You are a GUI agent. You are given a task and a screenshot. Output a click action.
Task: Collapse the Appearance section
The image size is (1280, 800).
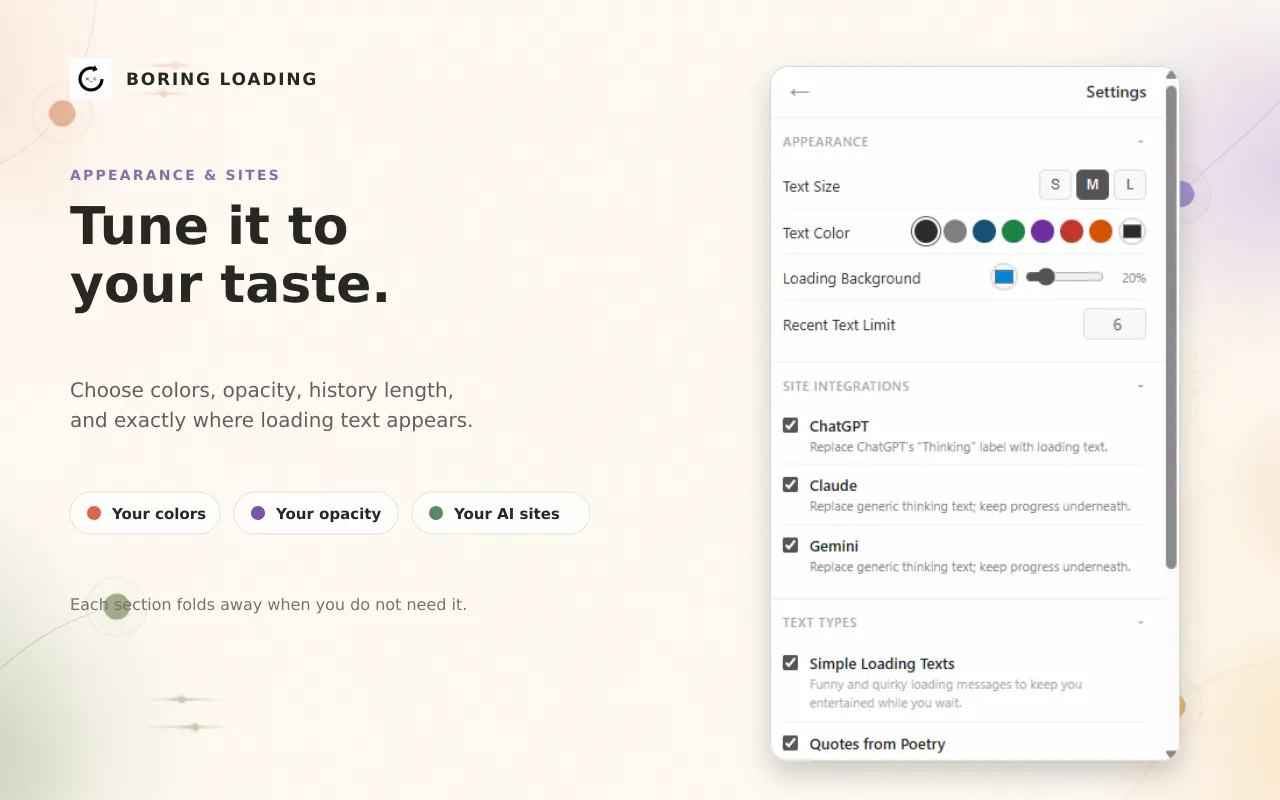pos(1141,142)
